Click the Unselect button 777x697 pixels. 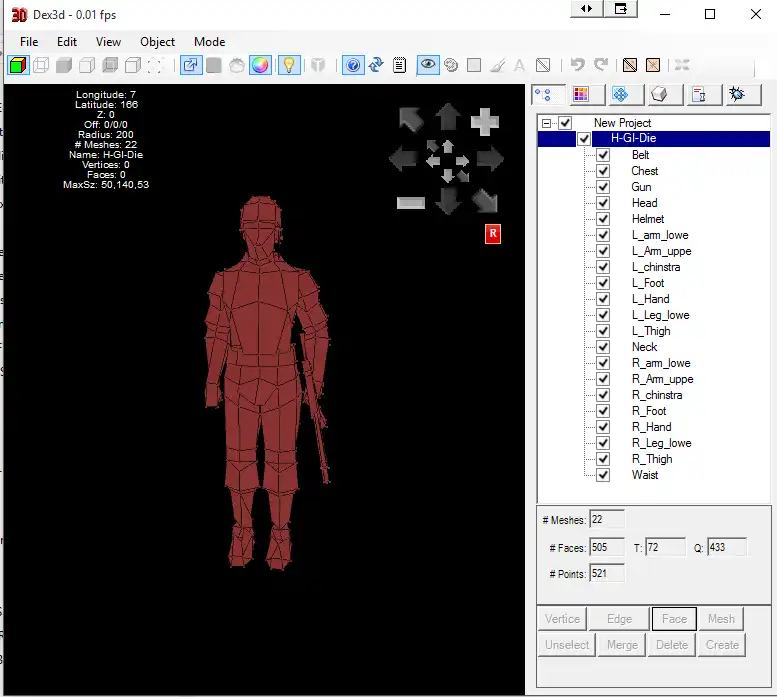click(x=567, y=645)
